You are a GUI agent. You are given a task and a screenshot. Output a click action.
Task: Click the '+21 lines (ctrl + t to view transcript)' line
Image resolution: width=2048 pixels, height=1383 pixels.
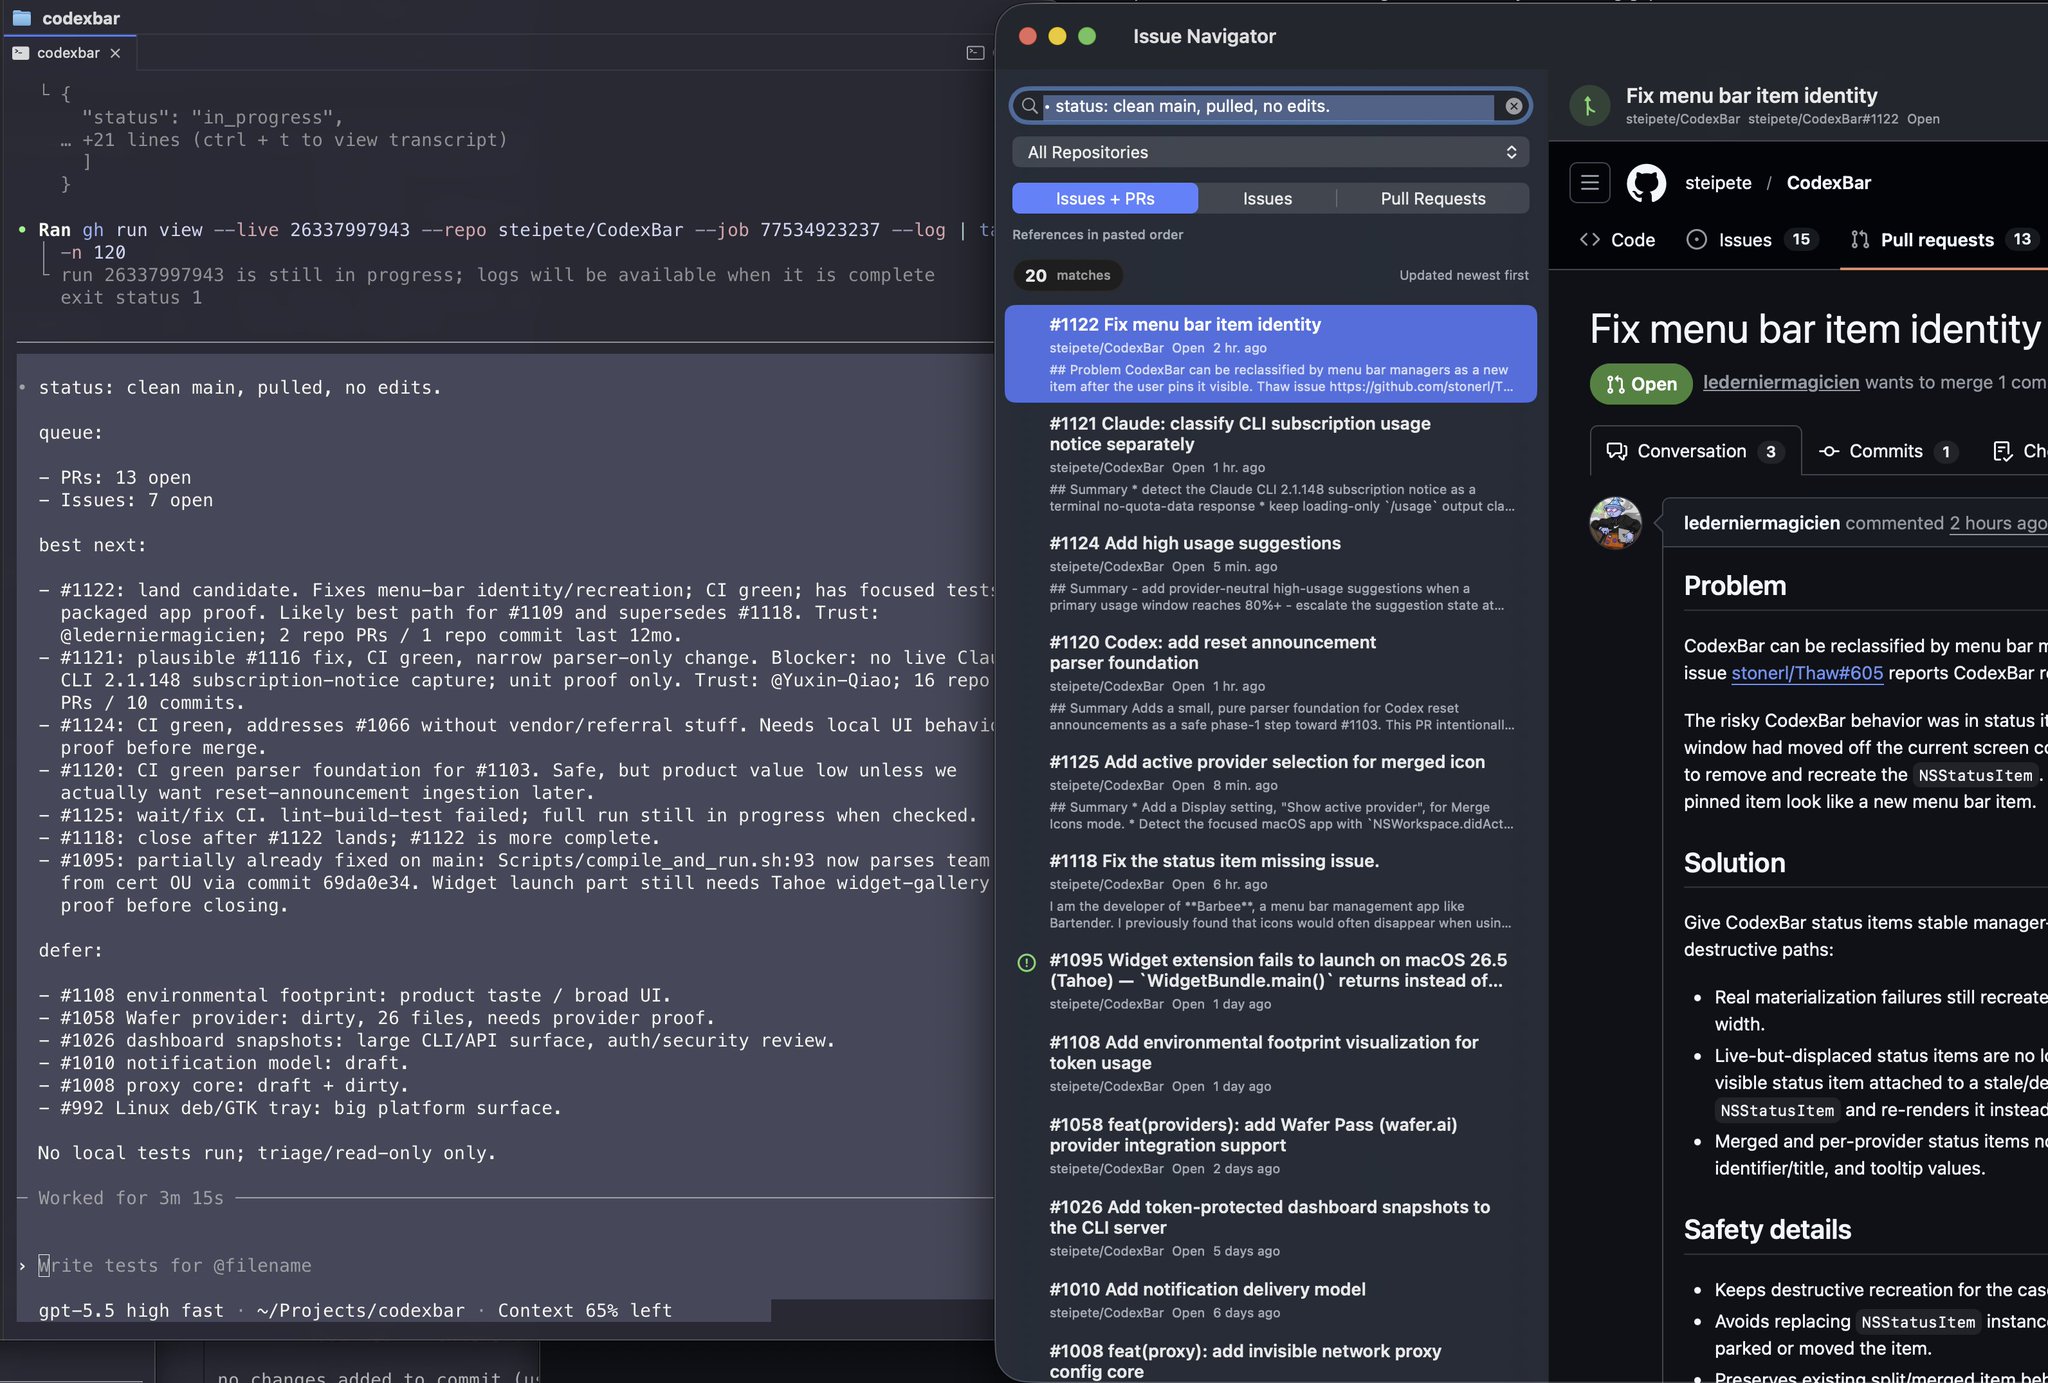pos(294,140)
